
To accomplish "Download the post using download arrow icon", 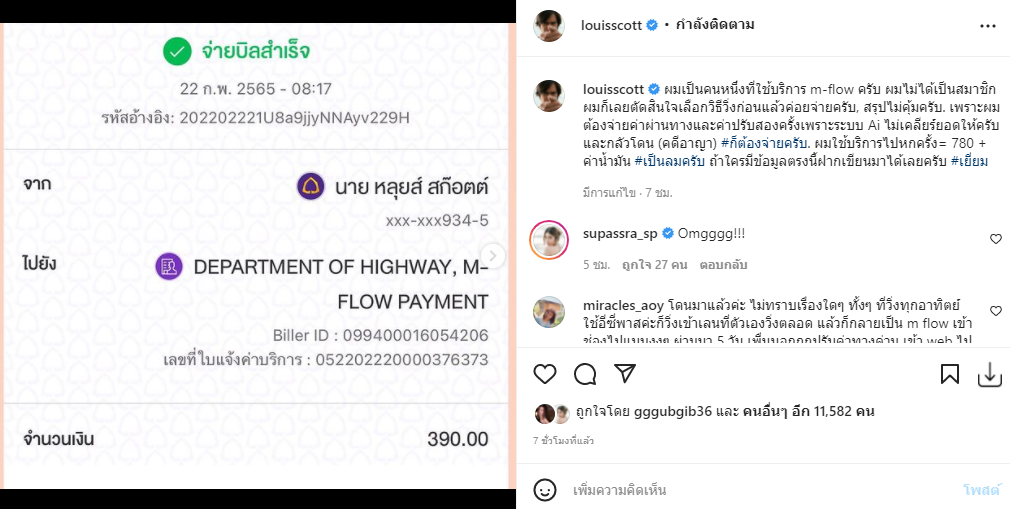I will (990, 374).
